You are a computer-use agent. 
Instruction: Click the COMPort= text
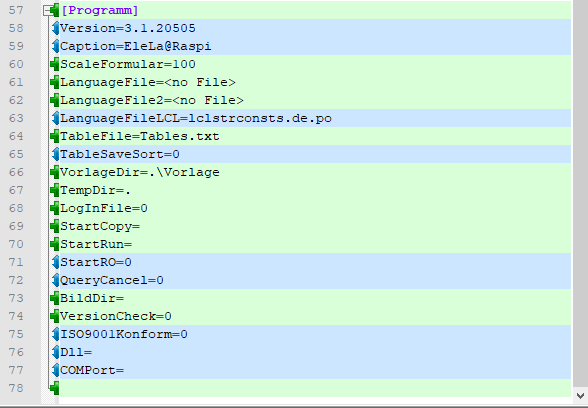(92, 370)
